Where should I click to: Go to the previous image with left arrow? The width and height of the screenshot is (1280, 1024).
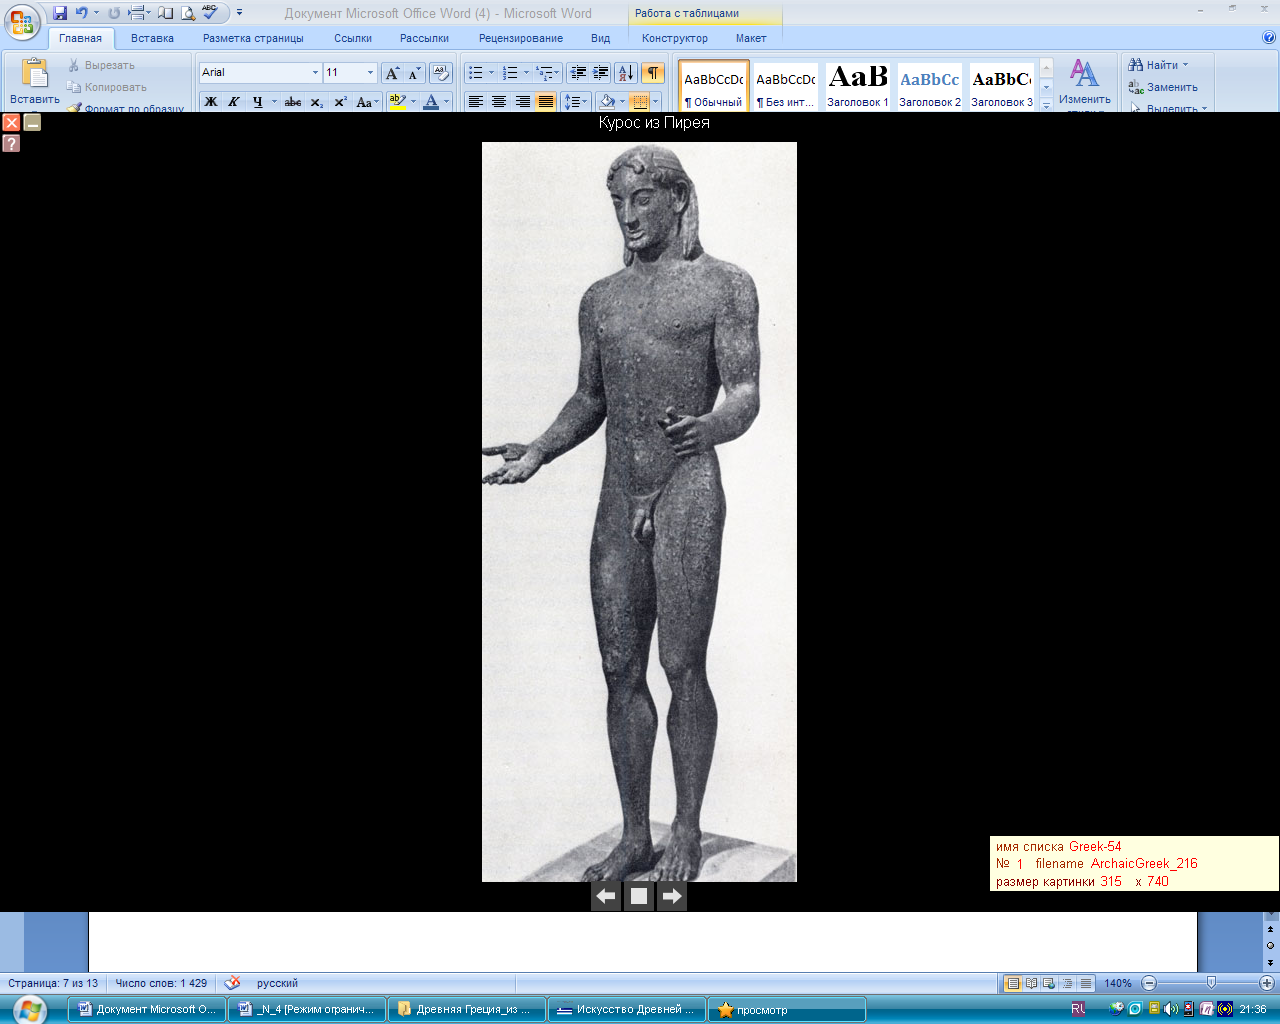click(606, 896)
